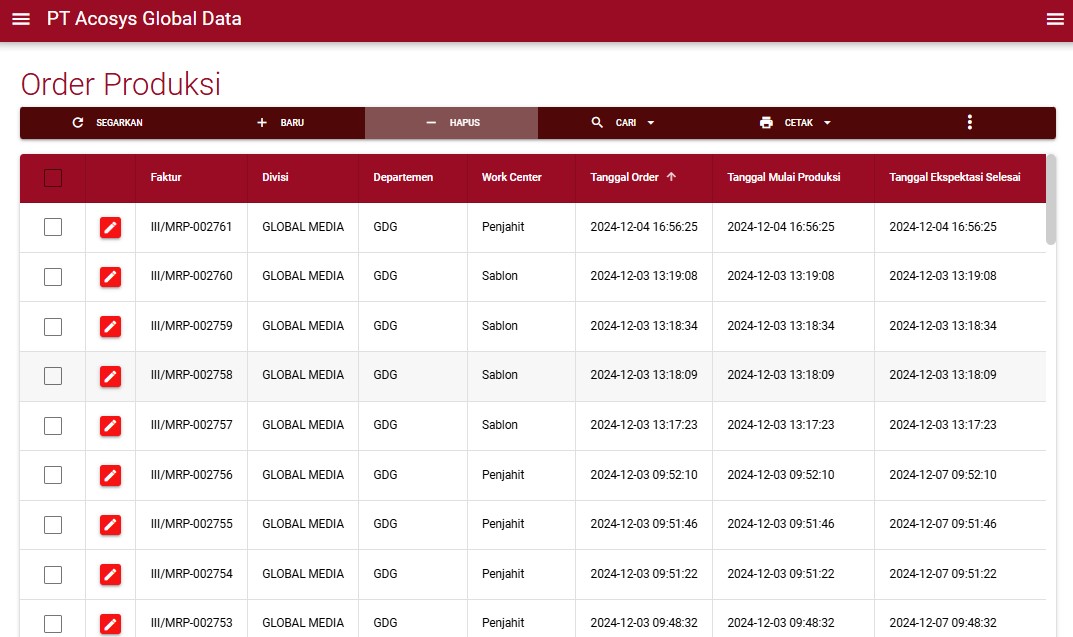Toggle the select-all checkbox in header
The width and height of the screenshot is (1073, 637).
click(53, 178)
